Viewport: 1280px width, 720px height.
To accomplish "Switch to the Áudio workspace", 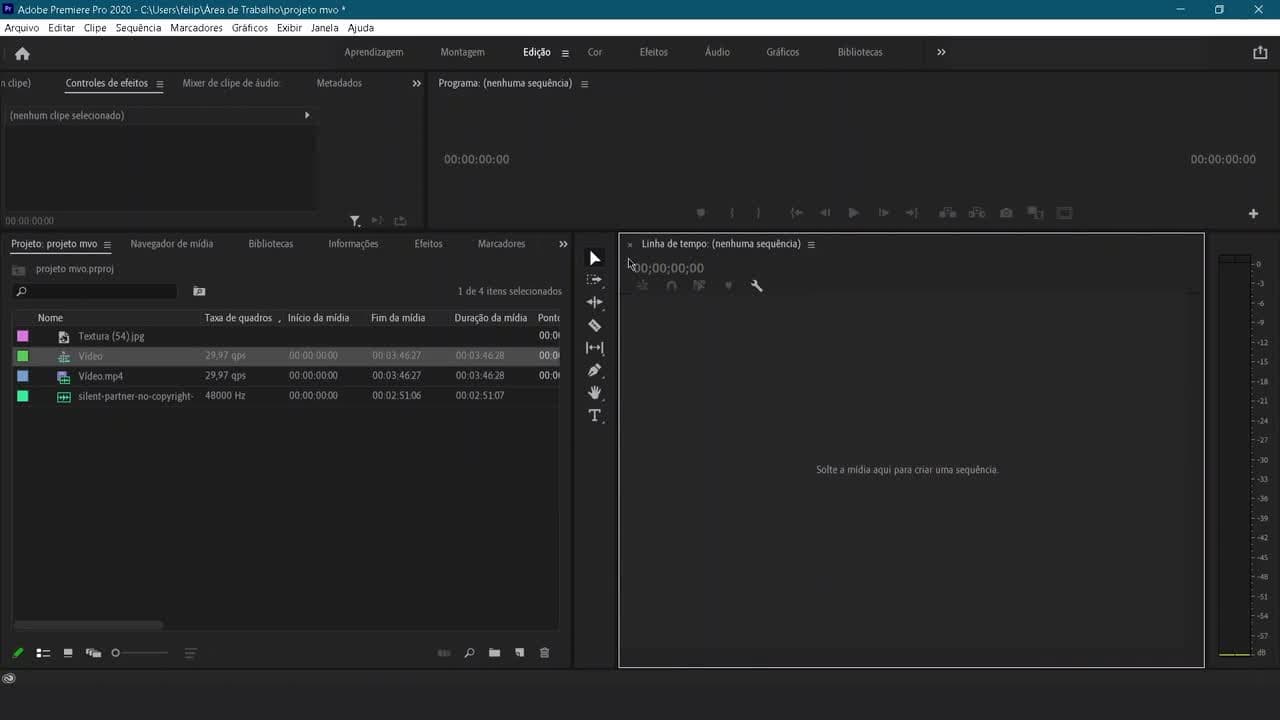I will point(717,52).
